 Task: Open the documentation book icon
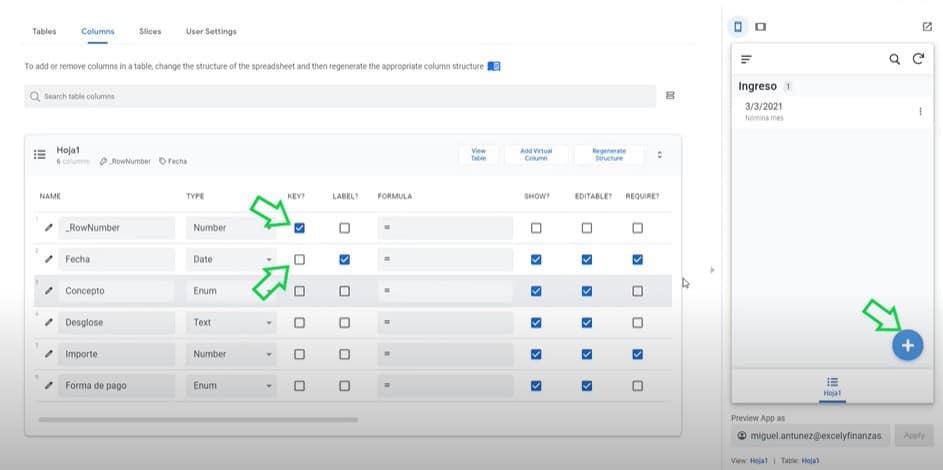[494, 66]
